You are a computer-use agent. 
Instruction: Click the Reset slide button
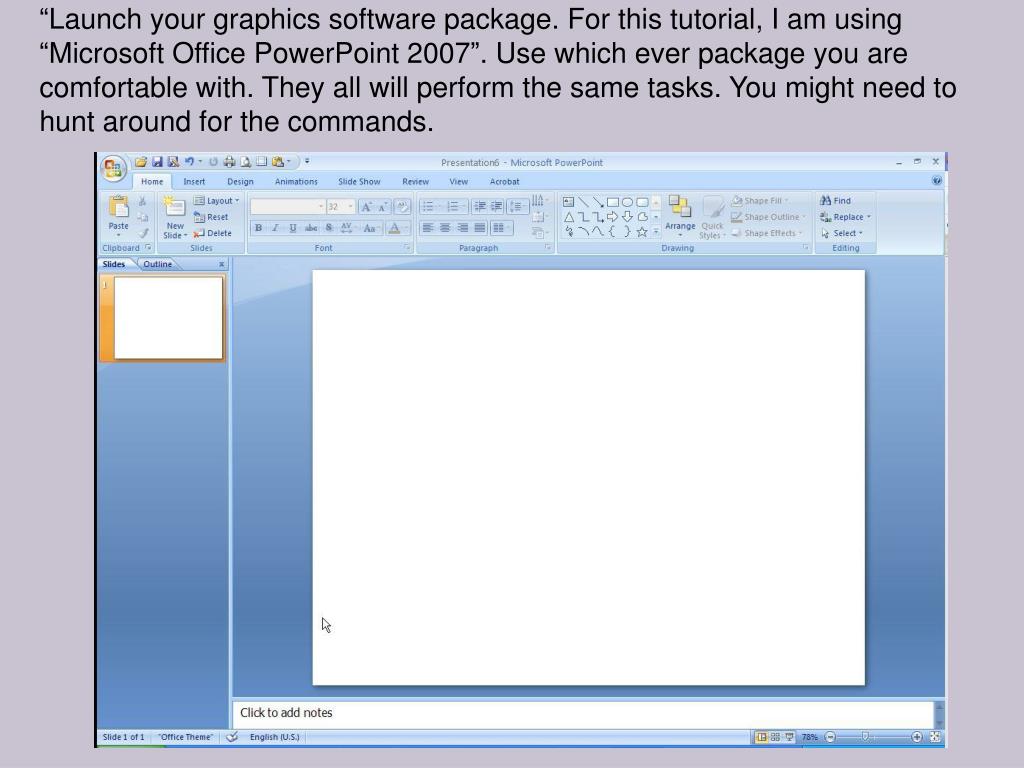(211, 217)
